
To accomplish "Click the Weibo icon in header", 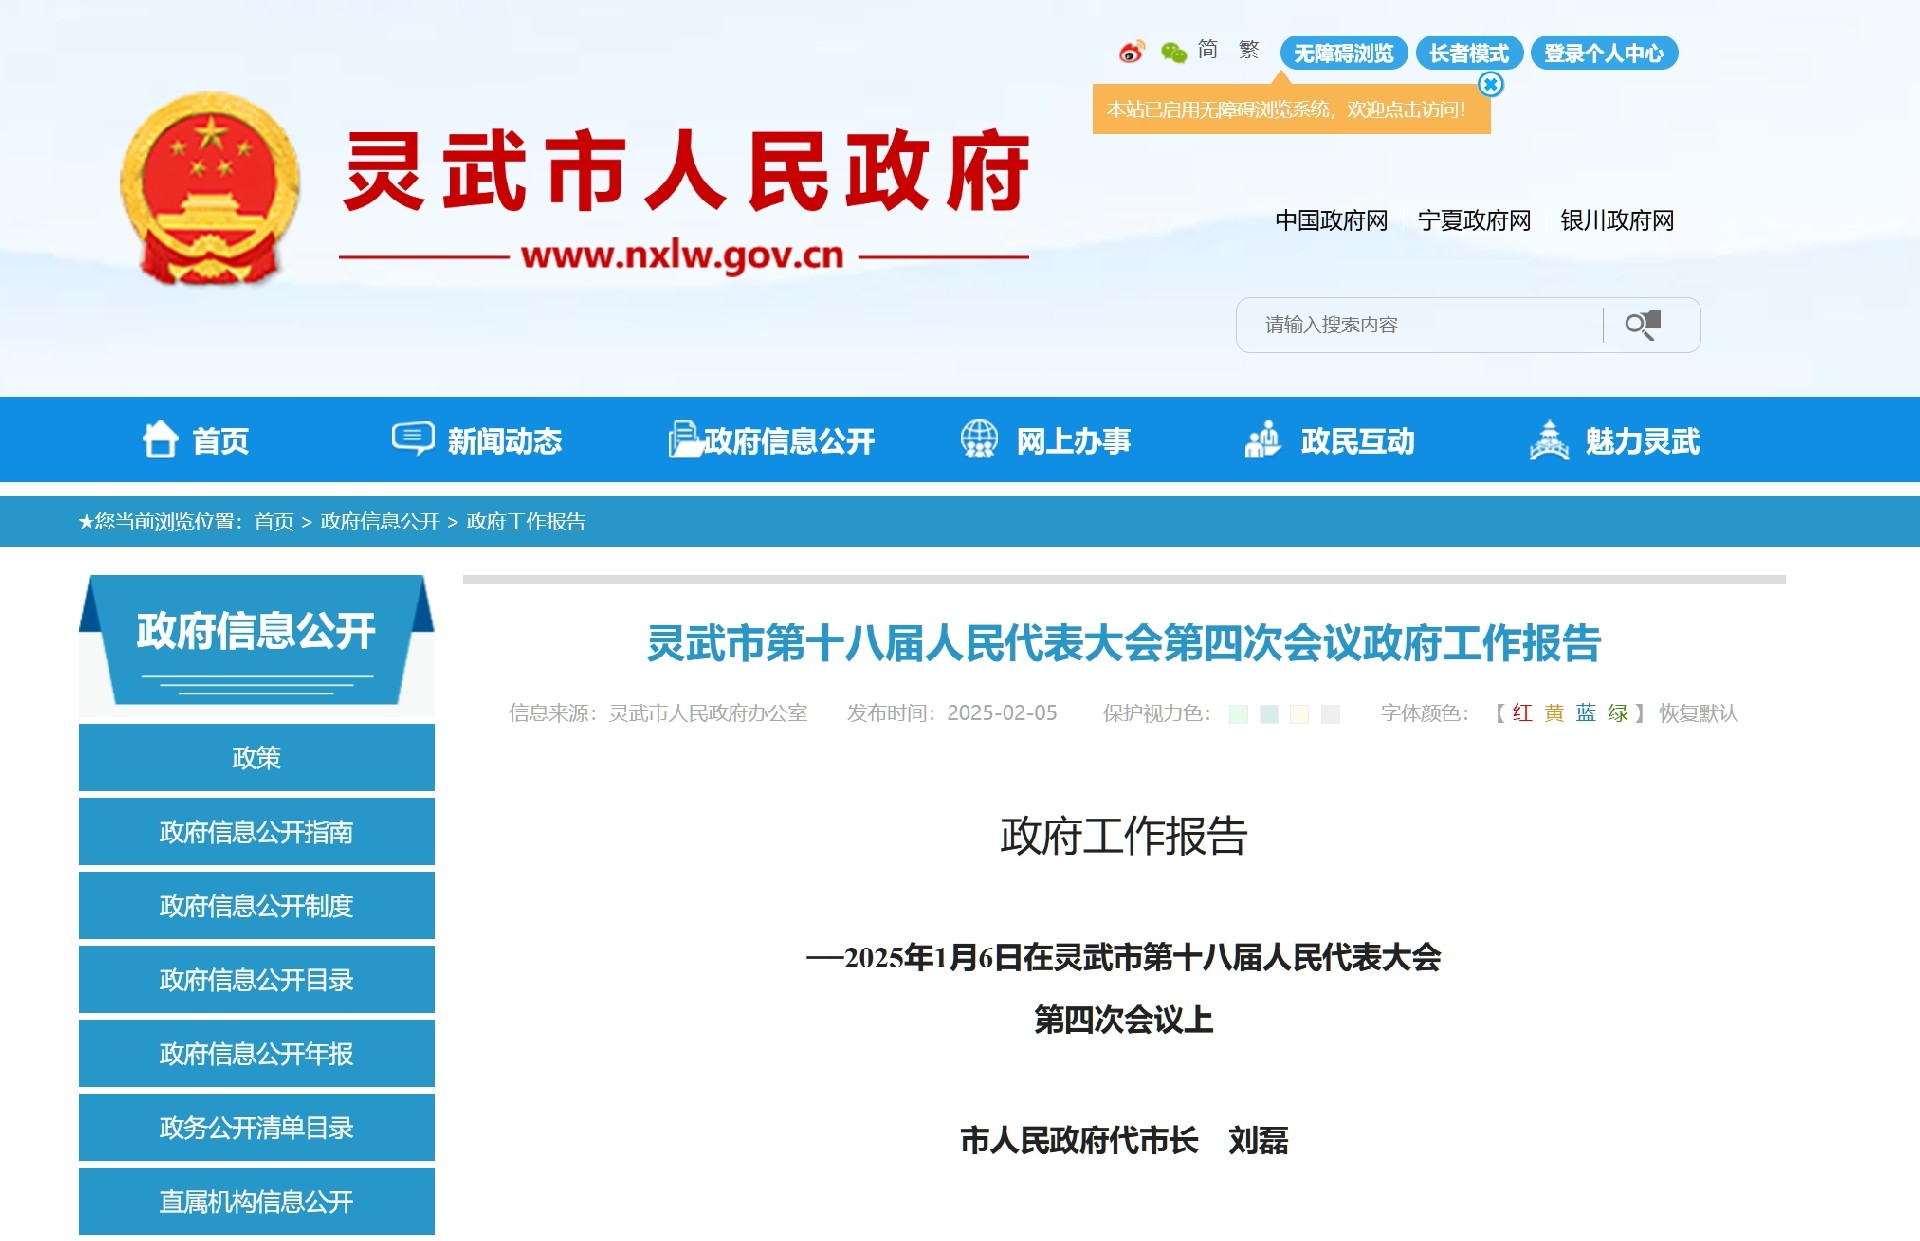I will [1131, 51].
